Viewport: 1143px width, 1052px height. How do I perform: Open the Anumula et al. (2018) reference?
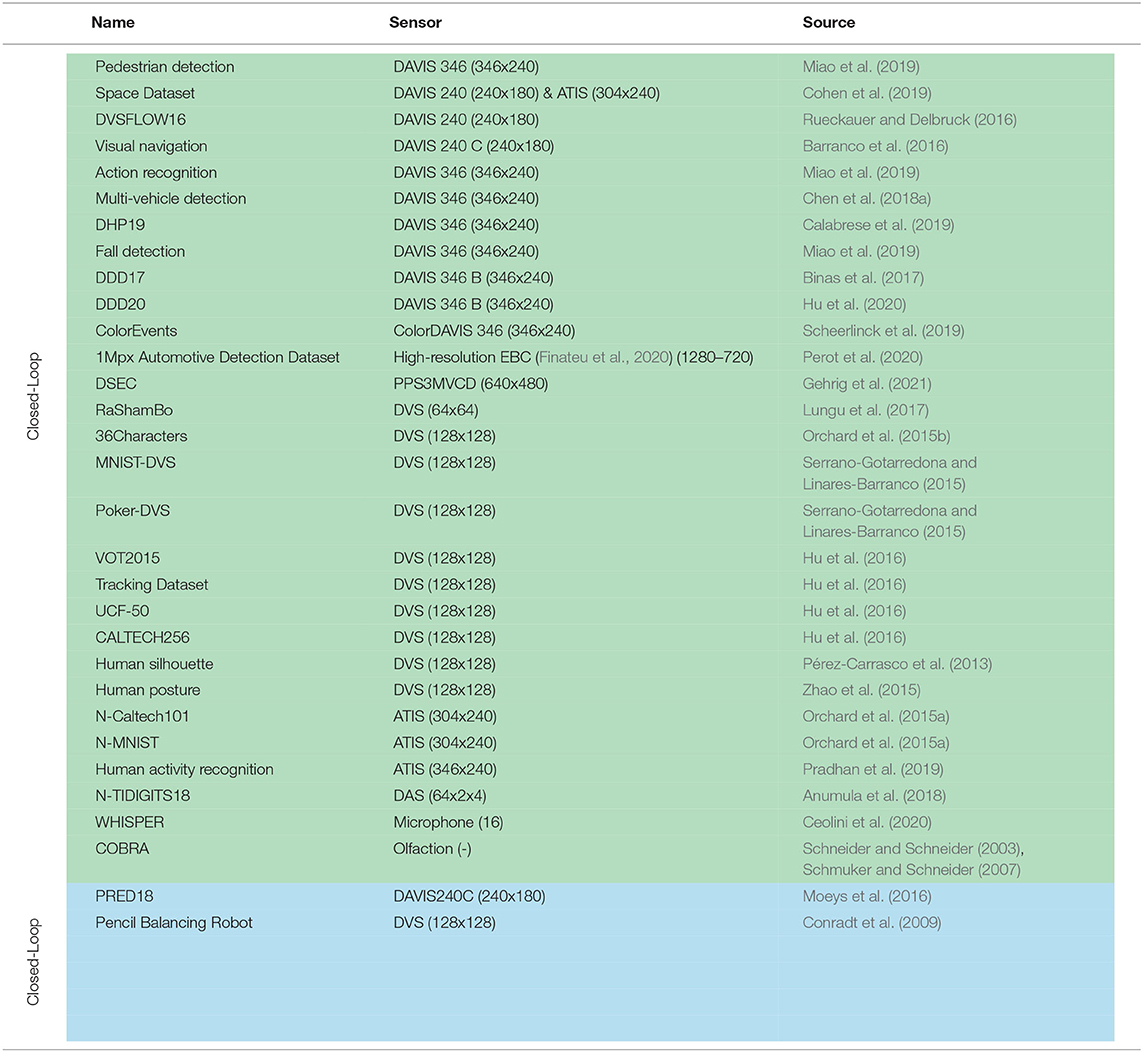[874, 795]
